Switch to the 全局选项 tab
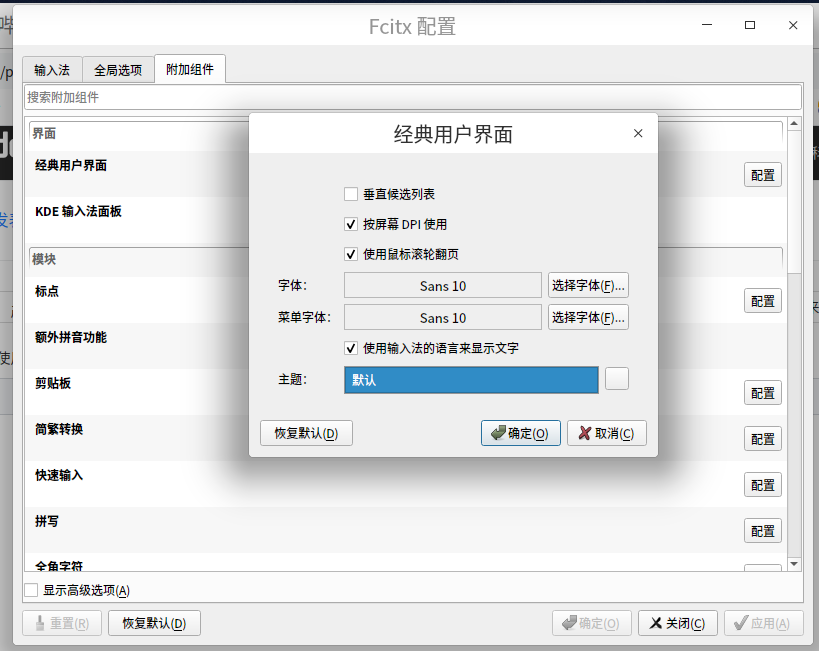Viewport: 819px width, 651px height. click(x=117, y=69)
